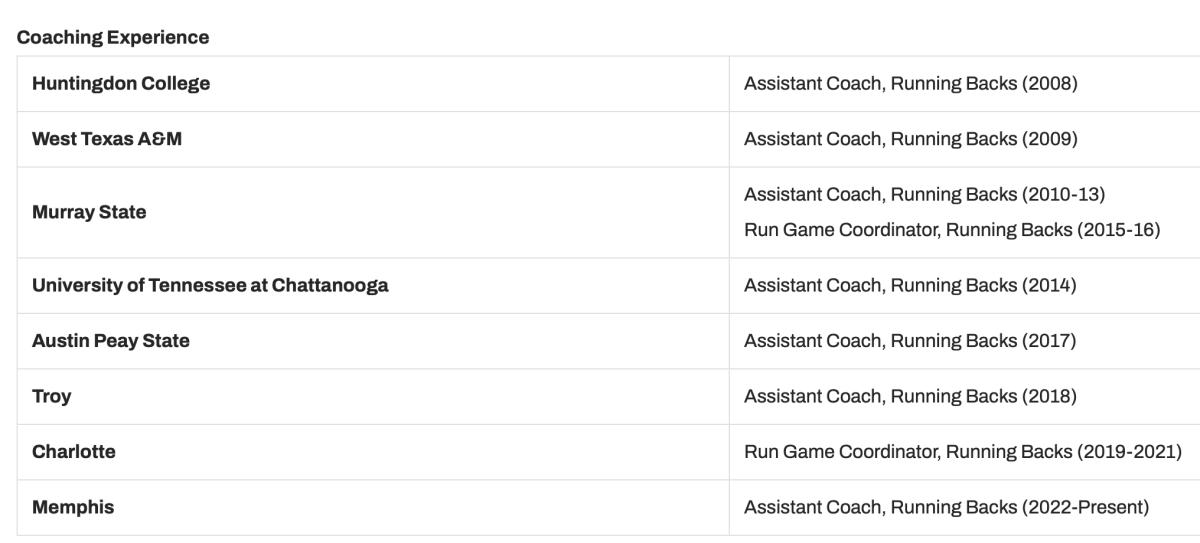Select Assistant Coach, Running Backs (2017)
This screenshot has width=1200, height=543.
coord(910,341)
